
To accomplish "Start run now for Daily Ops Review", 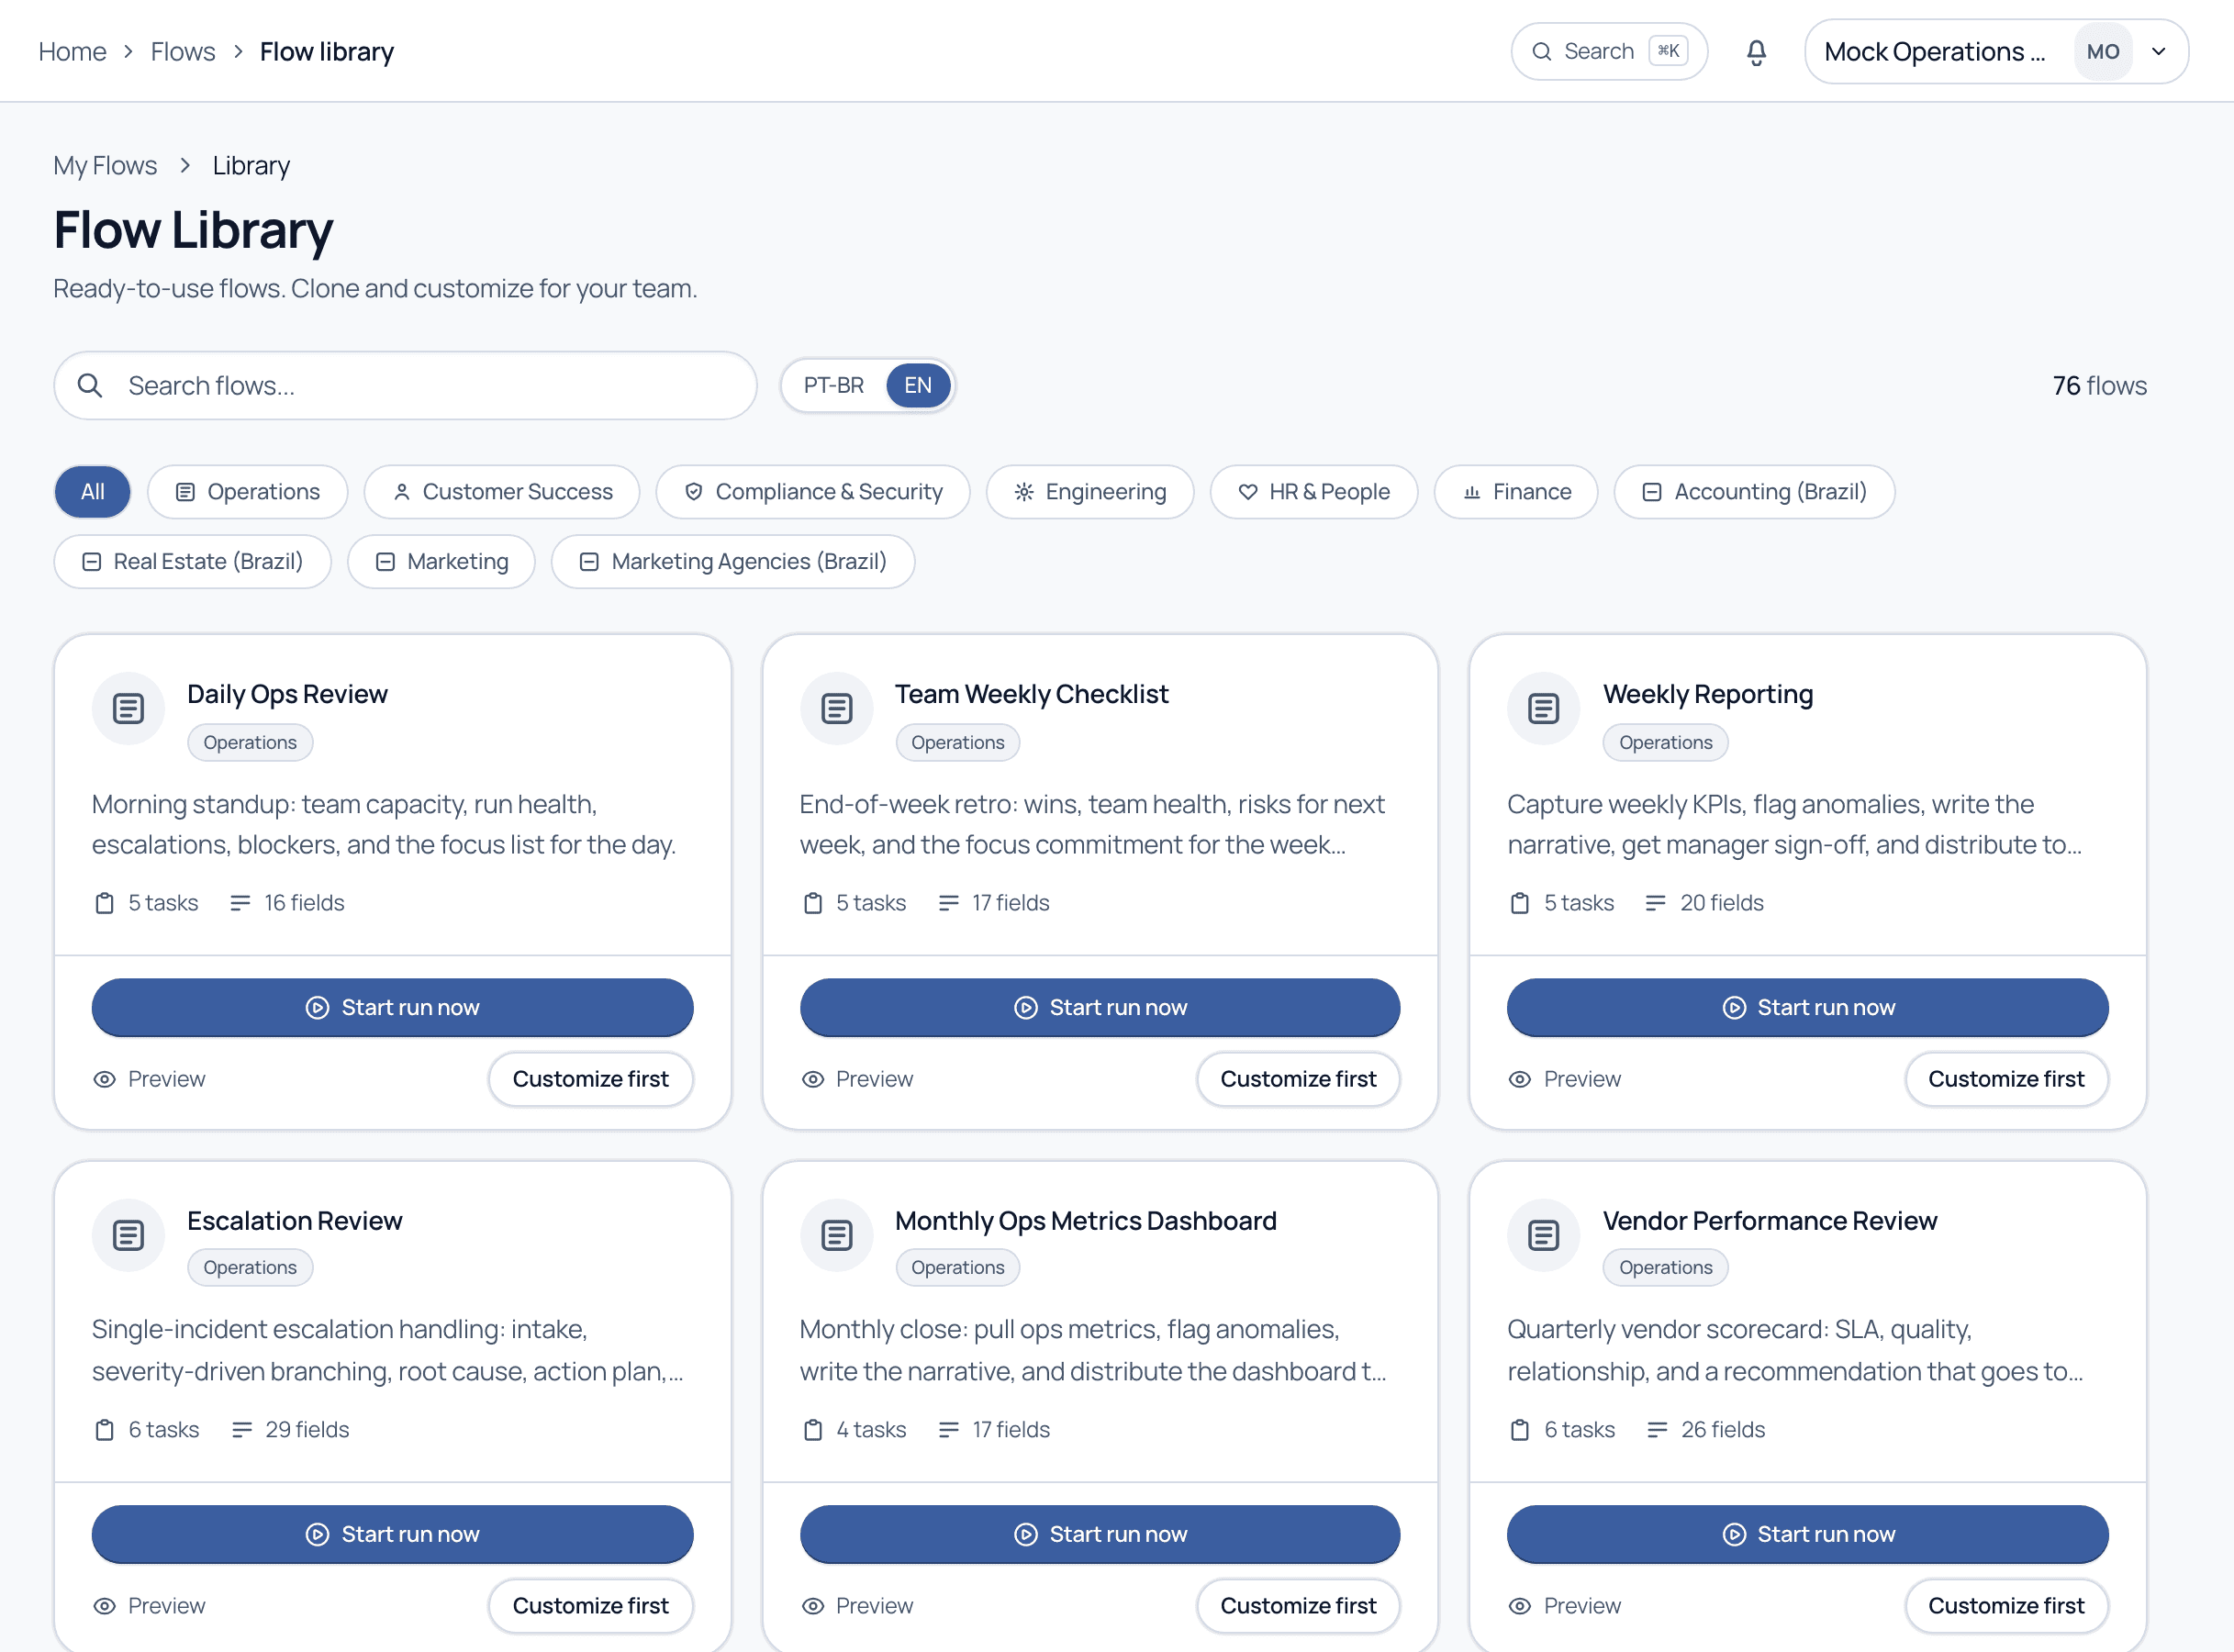I will pyautogui.click(x=392, y=1007).
